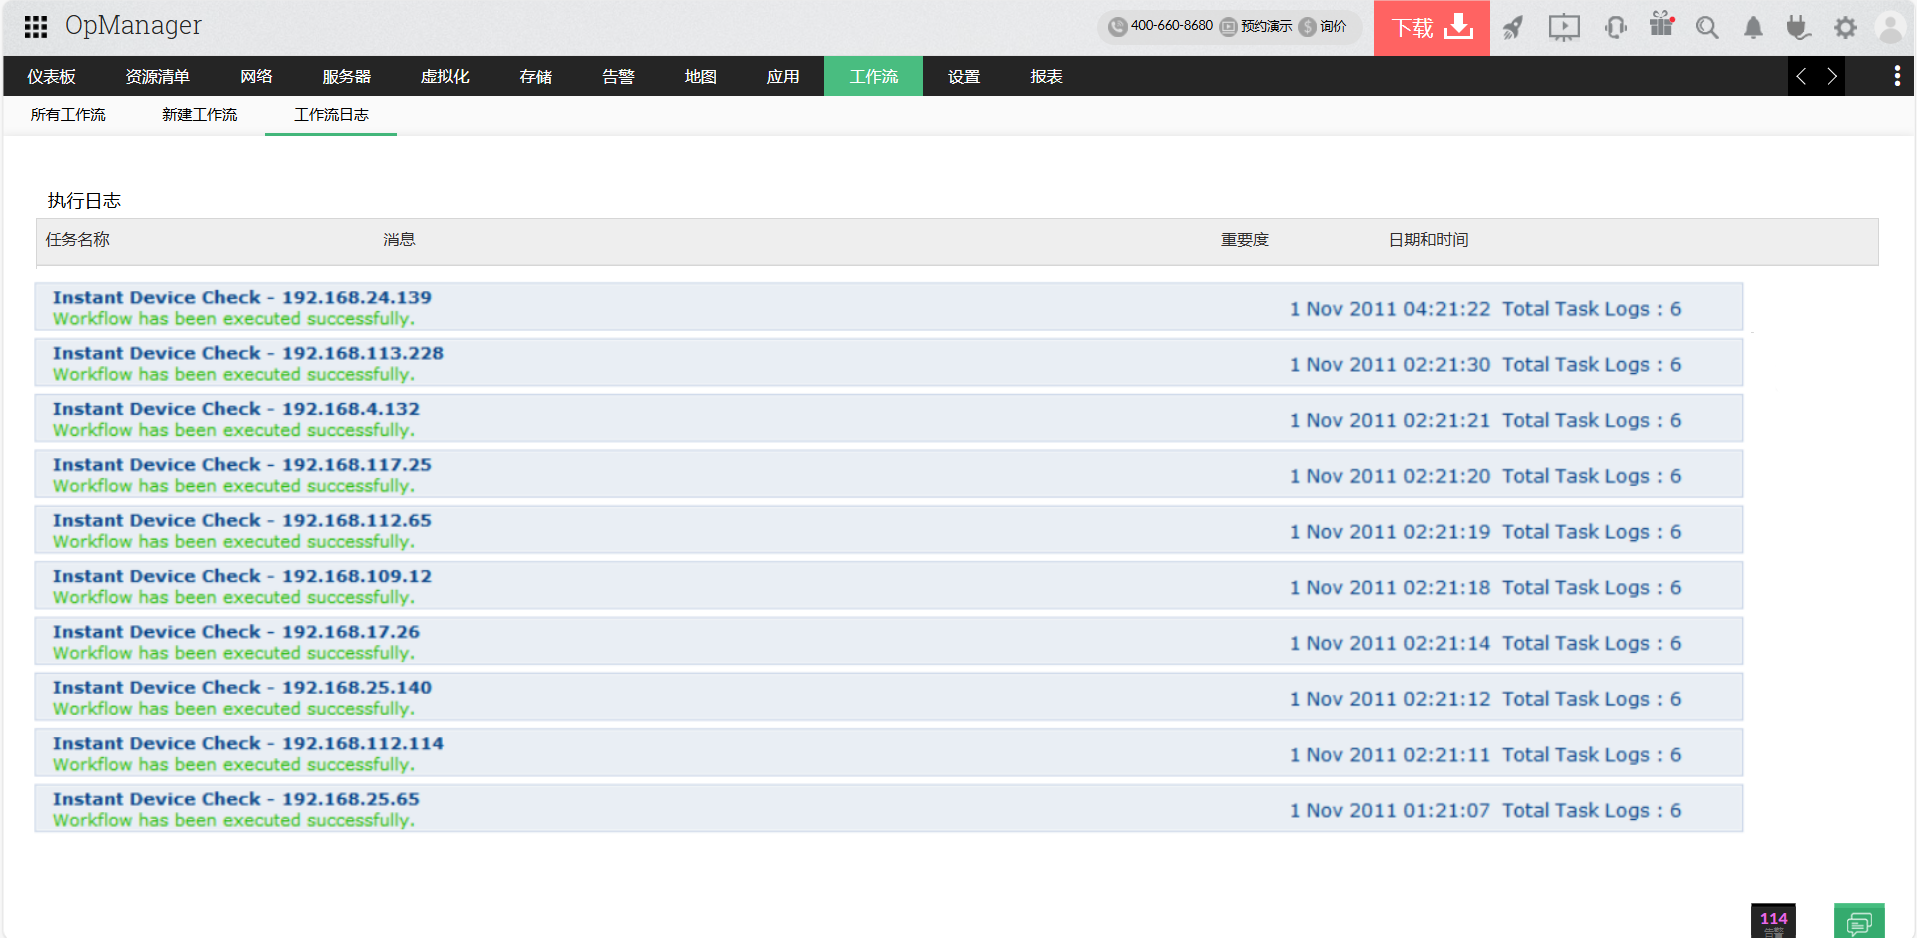Switch to the 新建工作流 tab
The image size is (1917, 938).
tap(200, 115)
